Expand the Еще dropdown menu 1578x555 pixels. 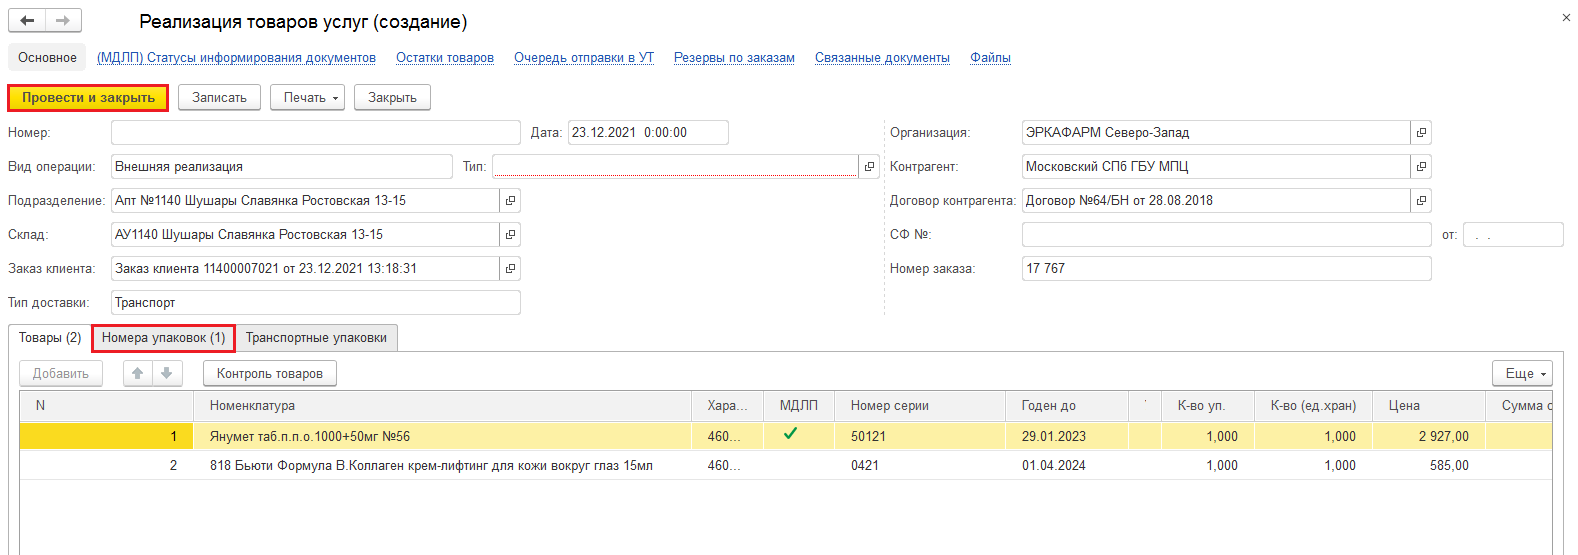pos(1522,373)
